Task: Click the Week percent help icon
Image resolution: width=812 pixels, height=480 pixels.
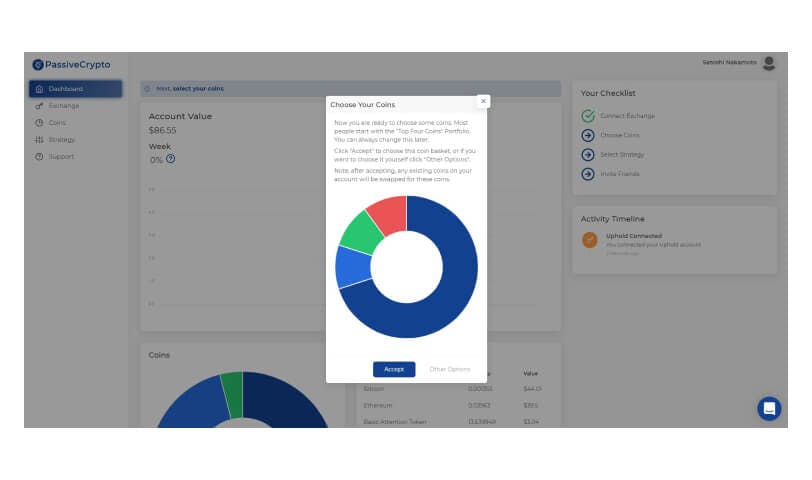Action: [x=170, y=159]
